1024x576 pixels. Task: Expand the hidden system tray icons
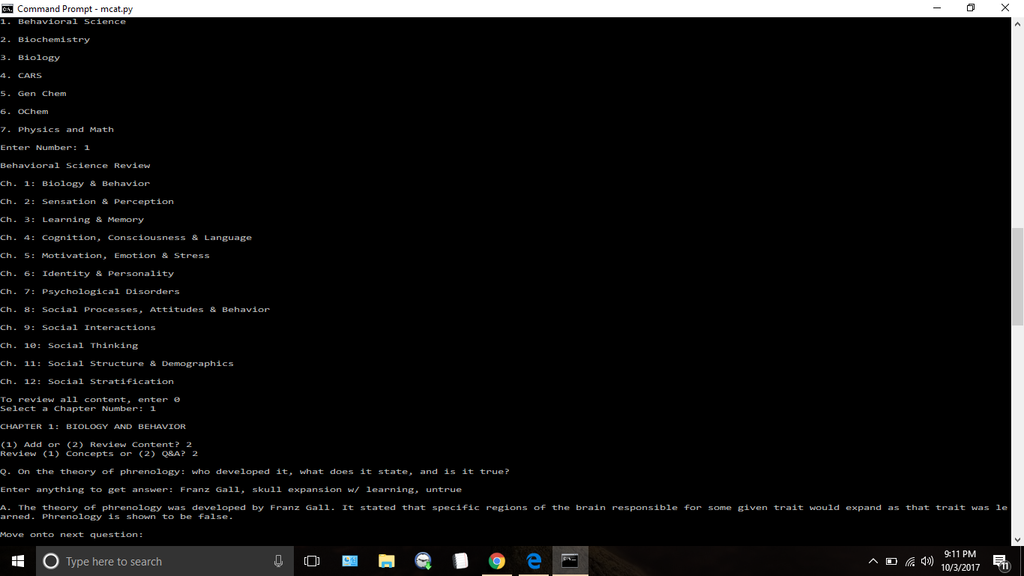tap(873, 561)
